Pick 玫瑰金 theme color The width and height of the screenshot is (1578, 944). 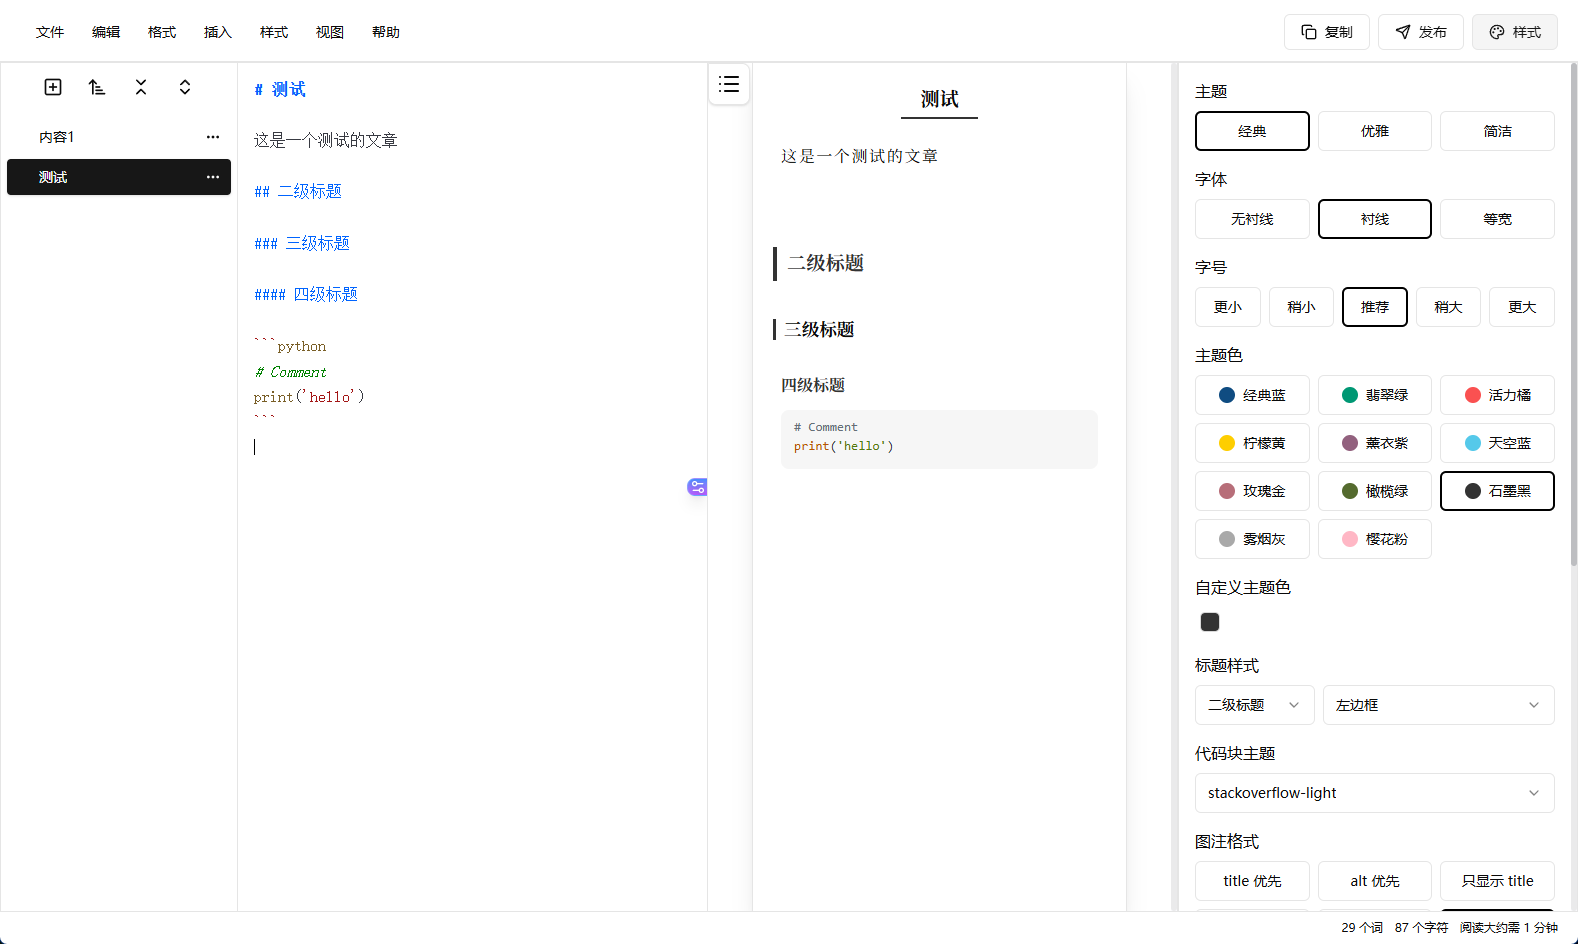coord(1252,491)
